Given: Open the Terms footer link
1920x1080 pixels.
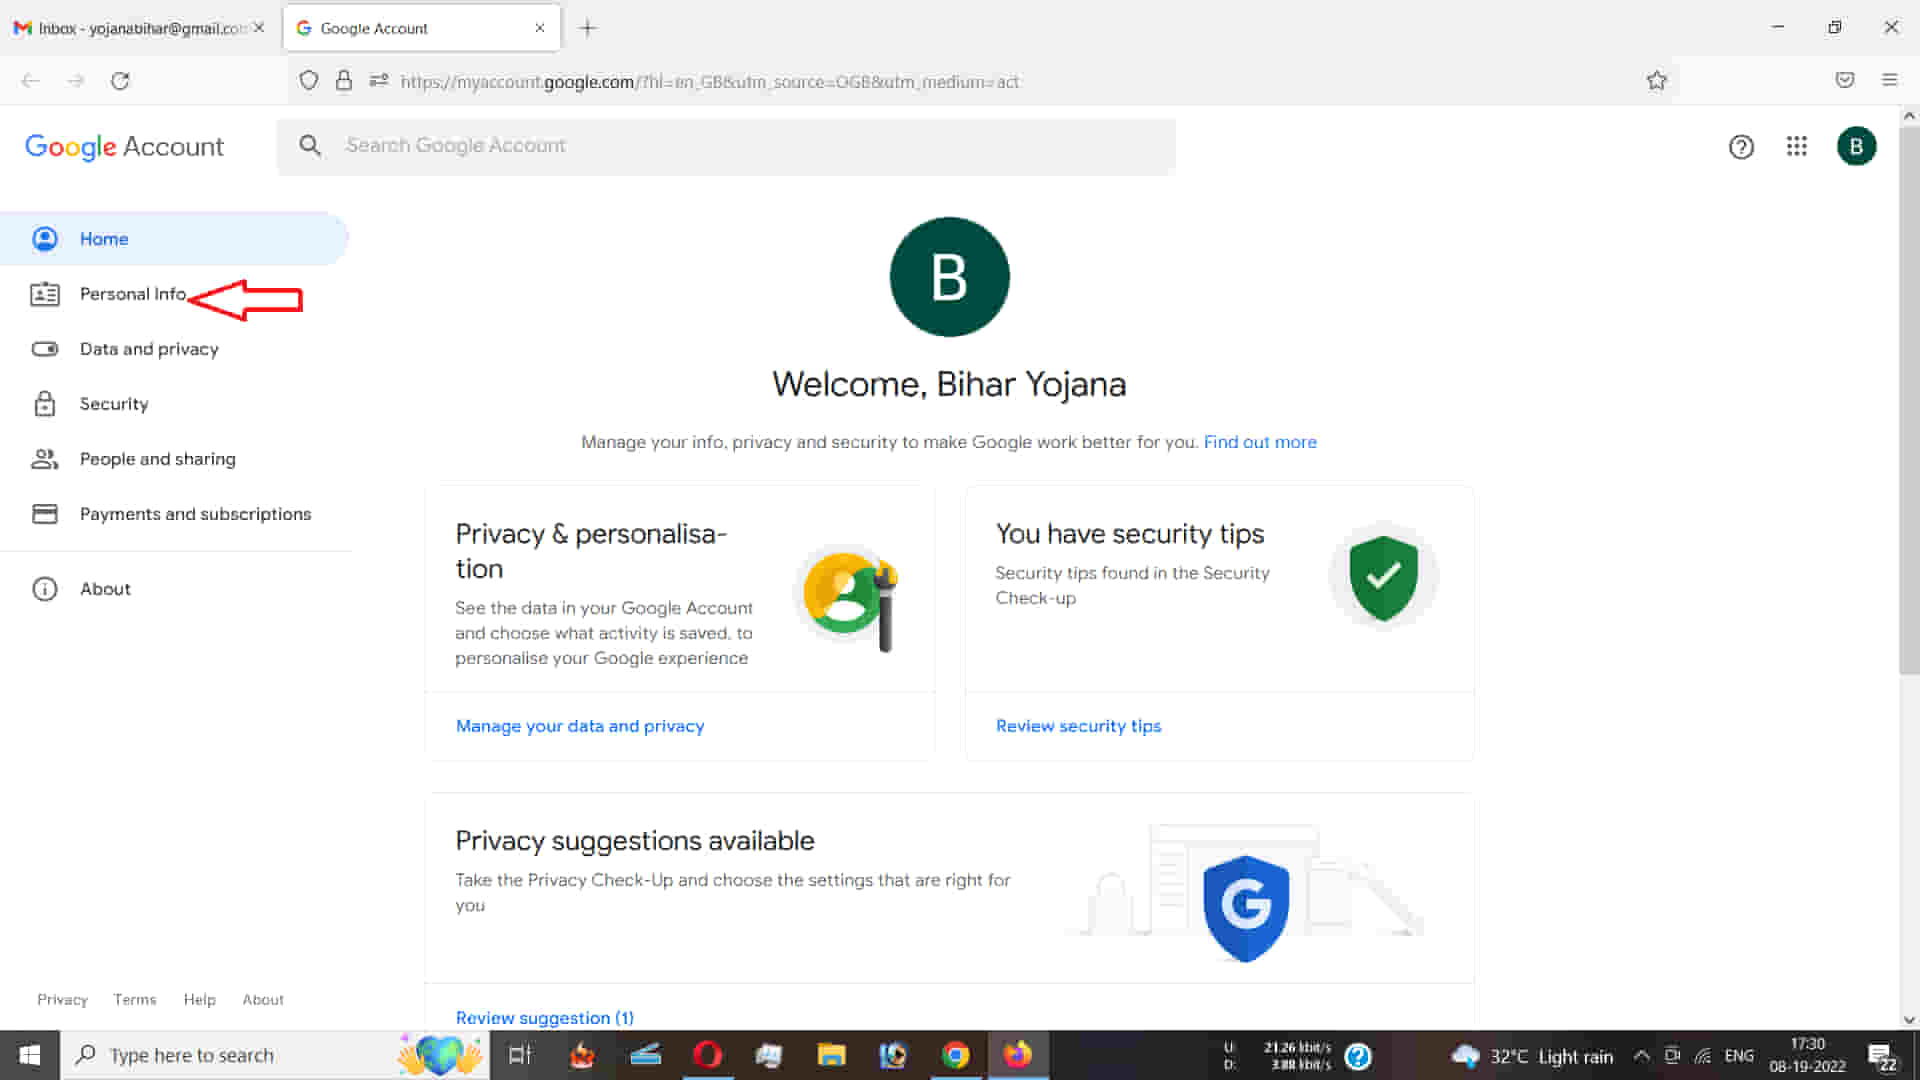Looking at the screenshot, I should coord(135,1000).
